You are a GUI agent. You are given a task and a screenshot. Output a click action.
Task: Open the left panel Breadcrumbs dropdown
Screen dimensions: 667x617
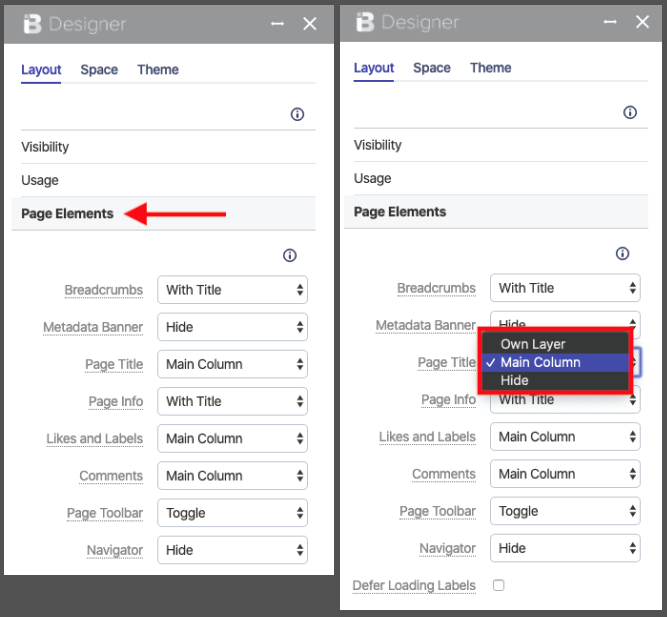click(232, 290)
